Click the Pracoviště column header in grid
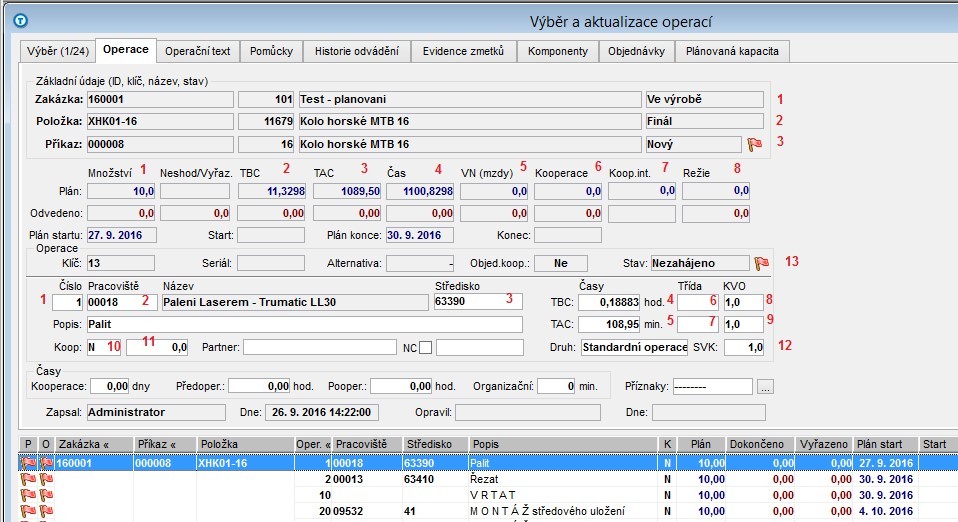Image resolution: width=958 pixels, height=522 pixels. pyautogui.click(x=367, y=444)
